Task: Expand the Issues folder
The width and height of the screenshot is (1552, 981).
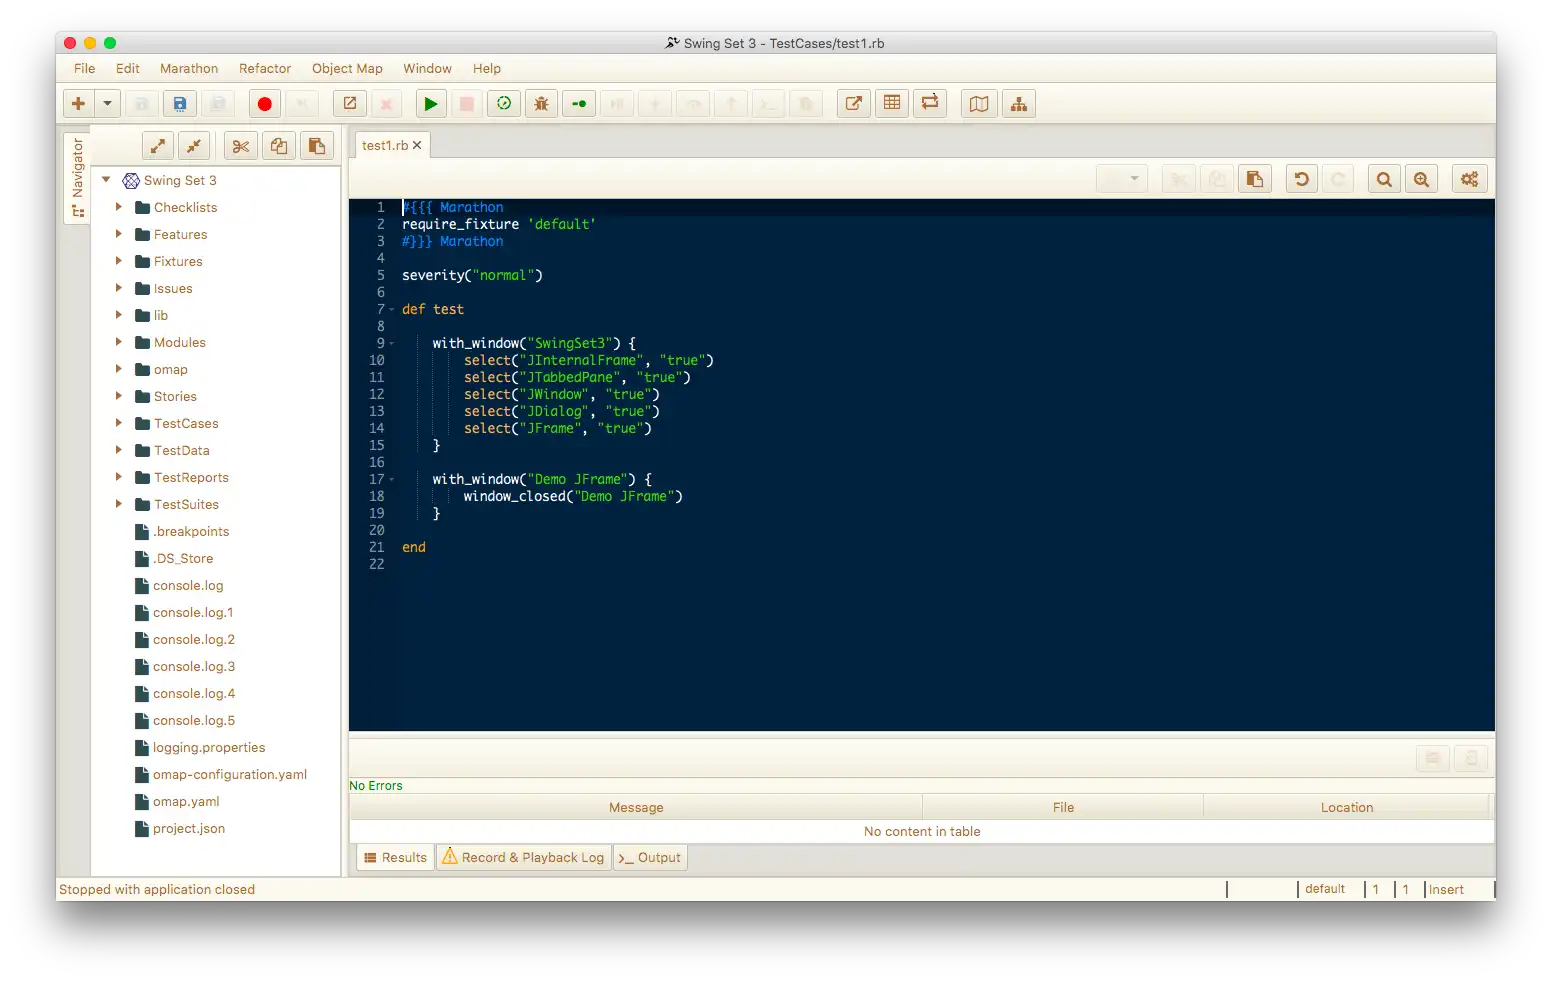Action: pyautogui.click(x=119, y=288)
